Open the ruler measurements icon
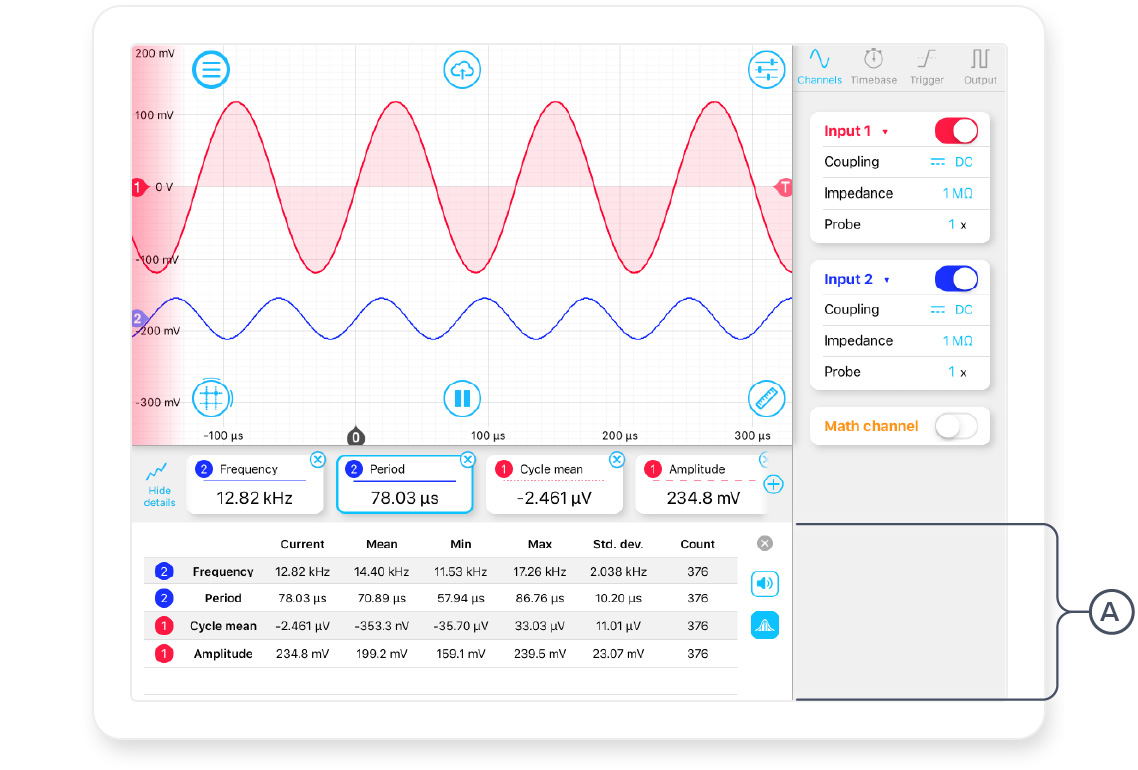Image resolution: width=1138 pixels, height=770 pixels. coord(767,399)
